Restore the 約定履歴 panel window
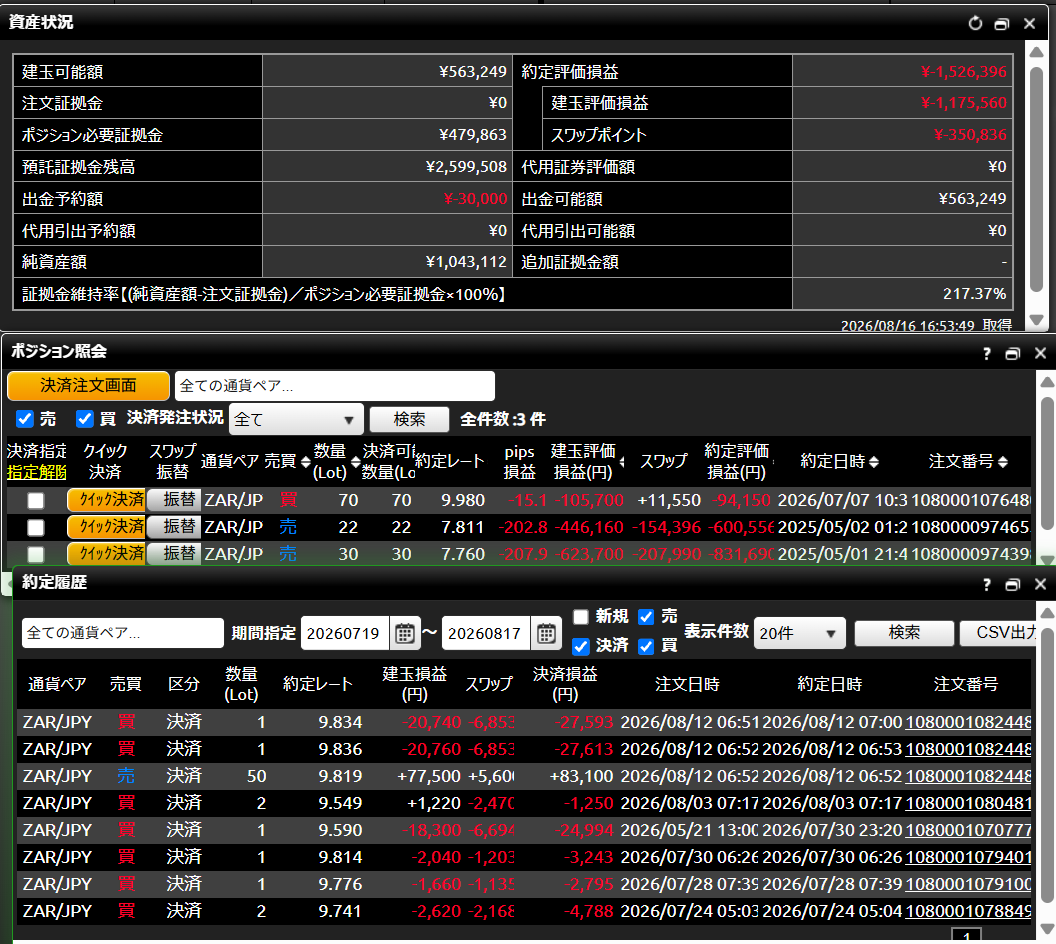 (x=1013, y=584)
